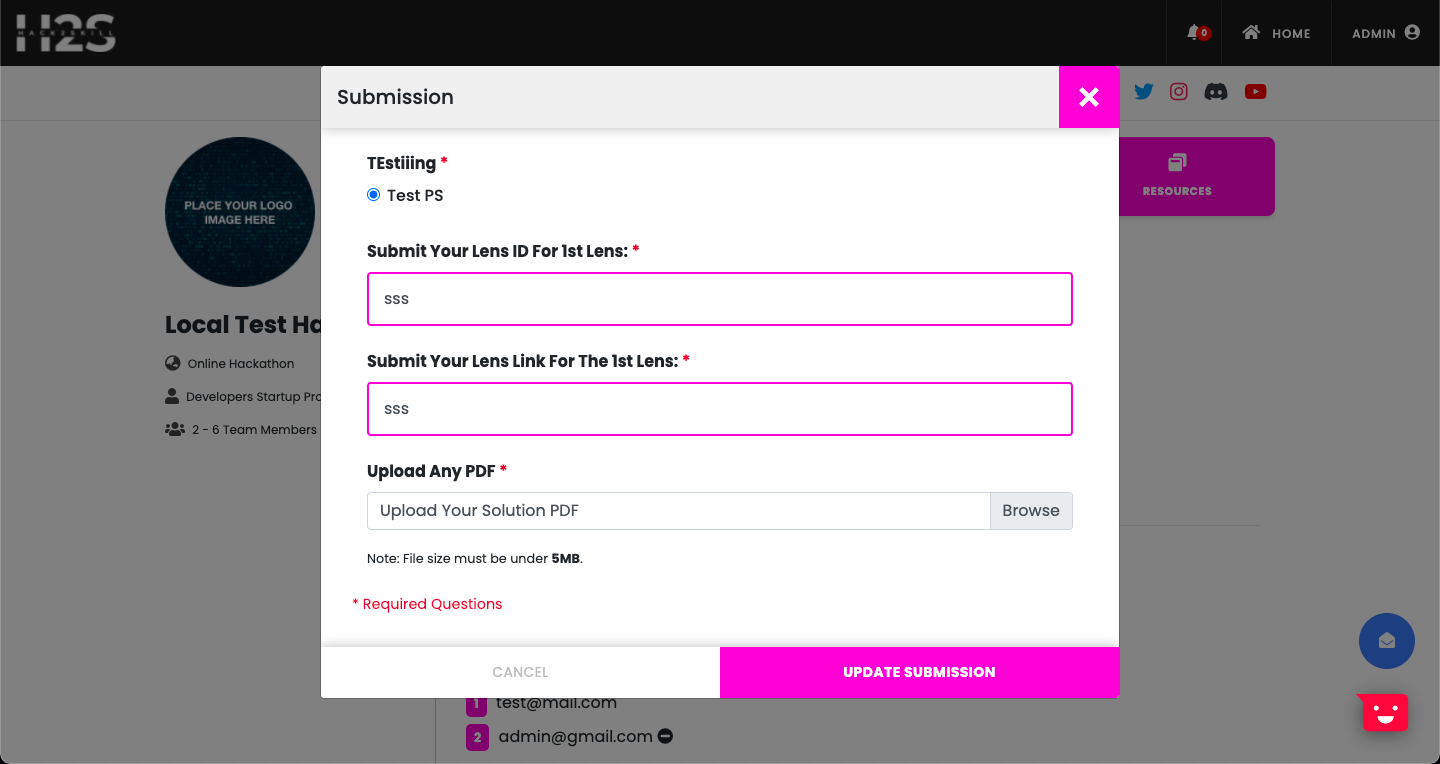Viewport: 1440px width, 764px height.
Task: Remove admin@gmail.com with the minus icon
Action: tap(665, 736)
